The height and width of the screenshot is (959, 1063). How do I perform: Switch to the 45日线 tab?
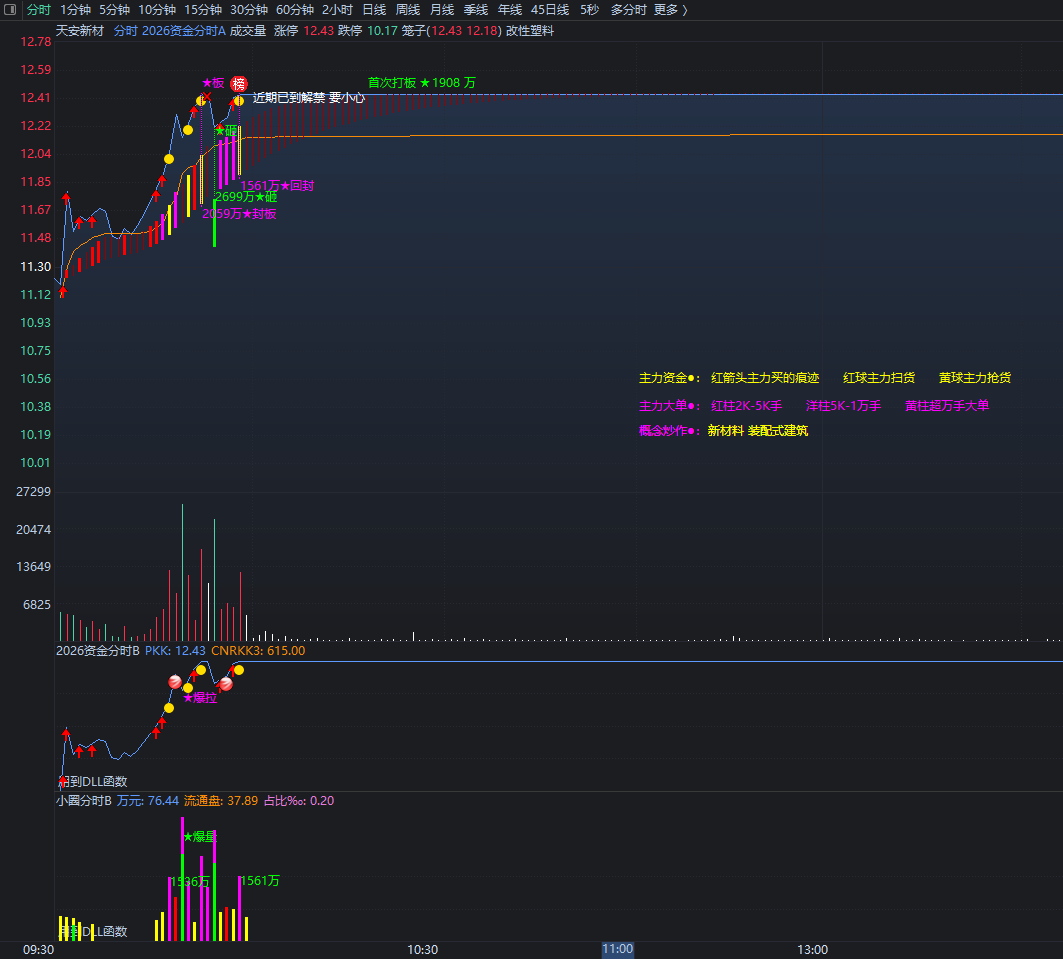[x=550, y=9]
